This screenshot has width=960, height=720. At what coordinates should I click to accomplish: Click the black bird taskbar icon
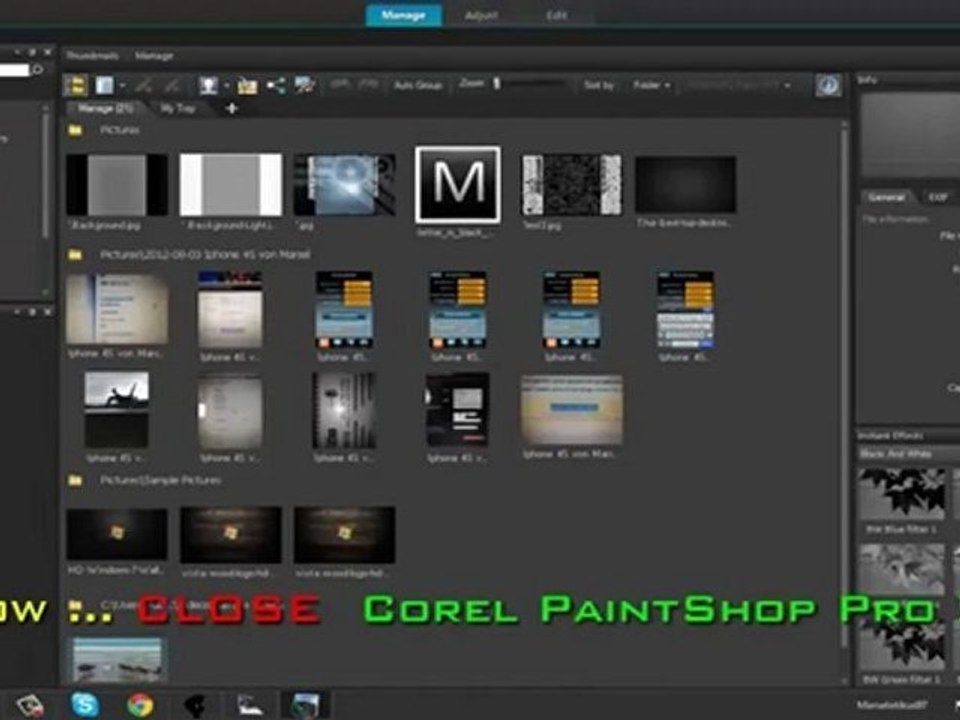pos(195,706)
